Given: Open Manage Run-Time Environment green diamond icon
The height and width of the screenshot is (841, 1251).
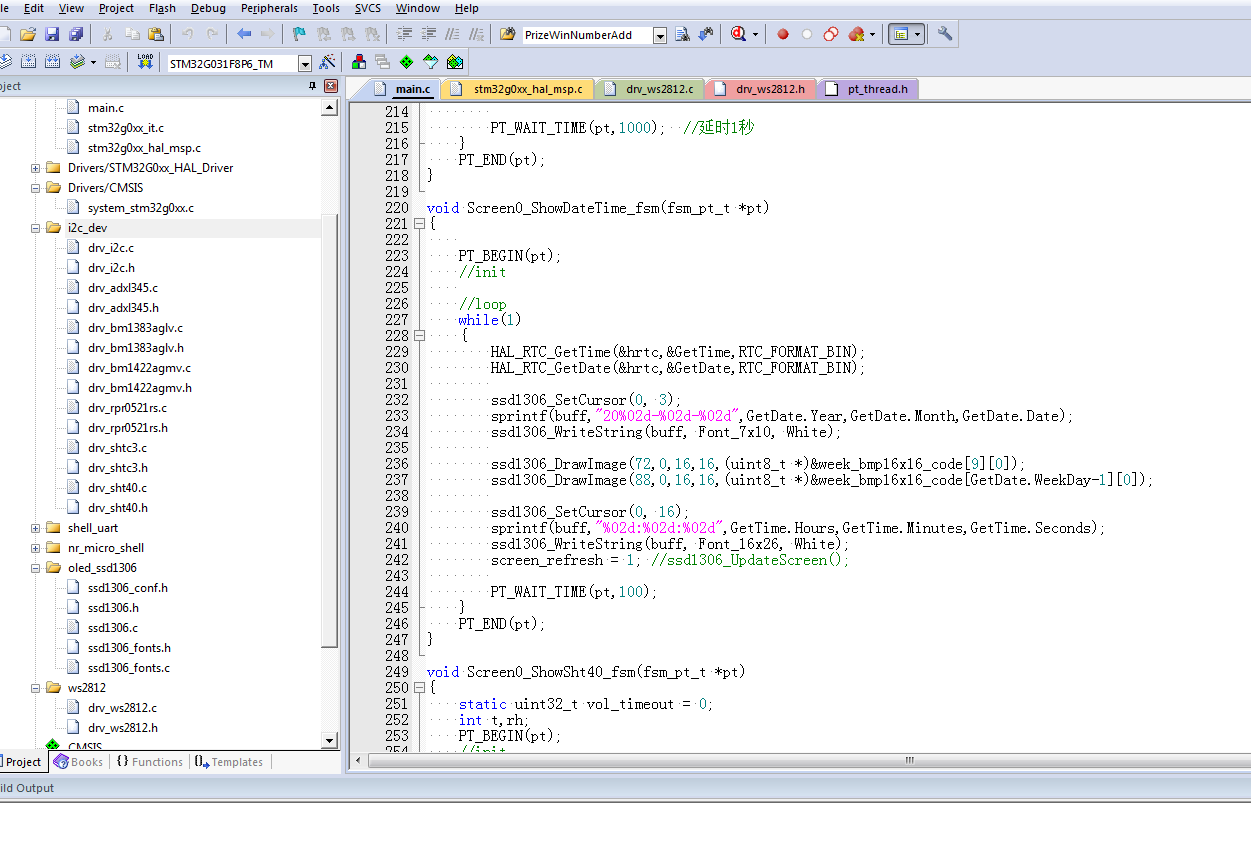Looking at the screenshot, I should pyautogui.click(x=406, y=62).
